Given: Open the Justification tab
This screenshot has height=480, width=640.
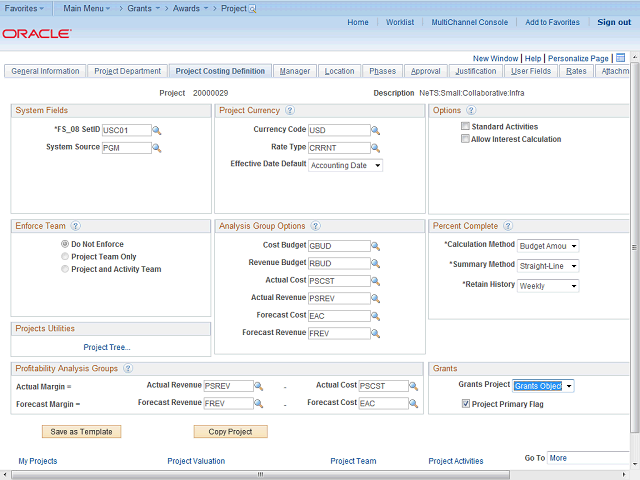Looking at the screenshot, I should pos(475,71).
